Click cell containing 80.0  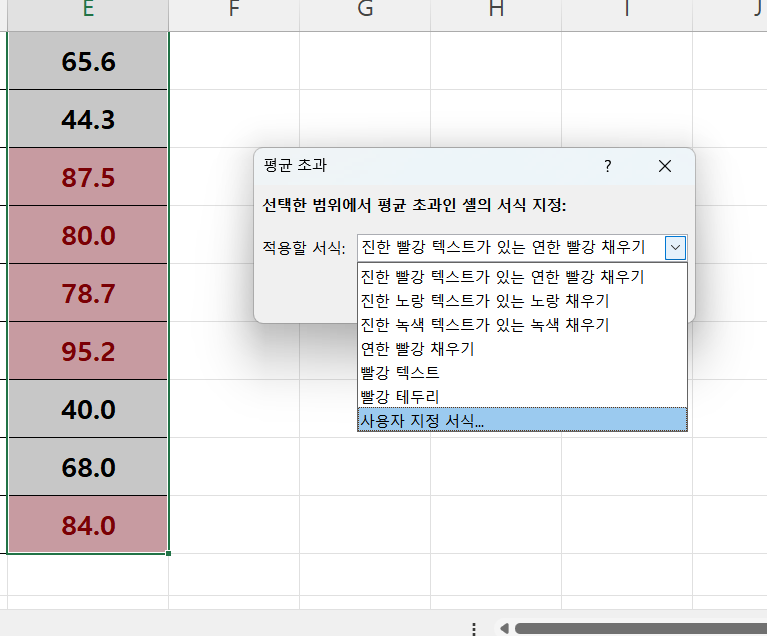tap(88, 235)
